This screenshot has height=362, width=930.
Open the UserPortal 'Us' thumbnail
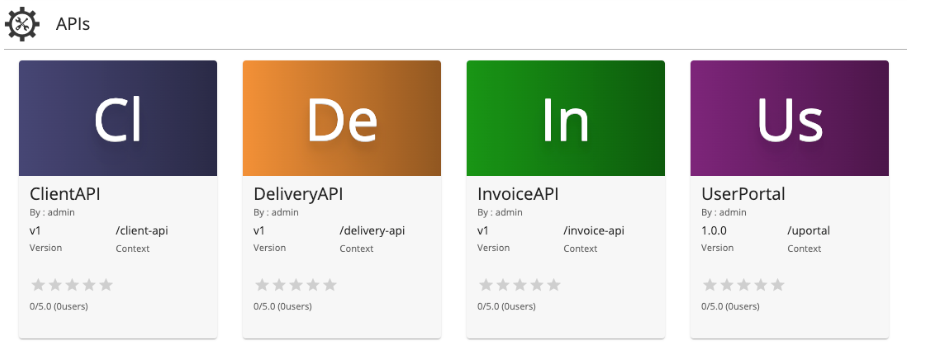[x=789, y=118]
